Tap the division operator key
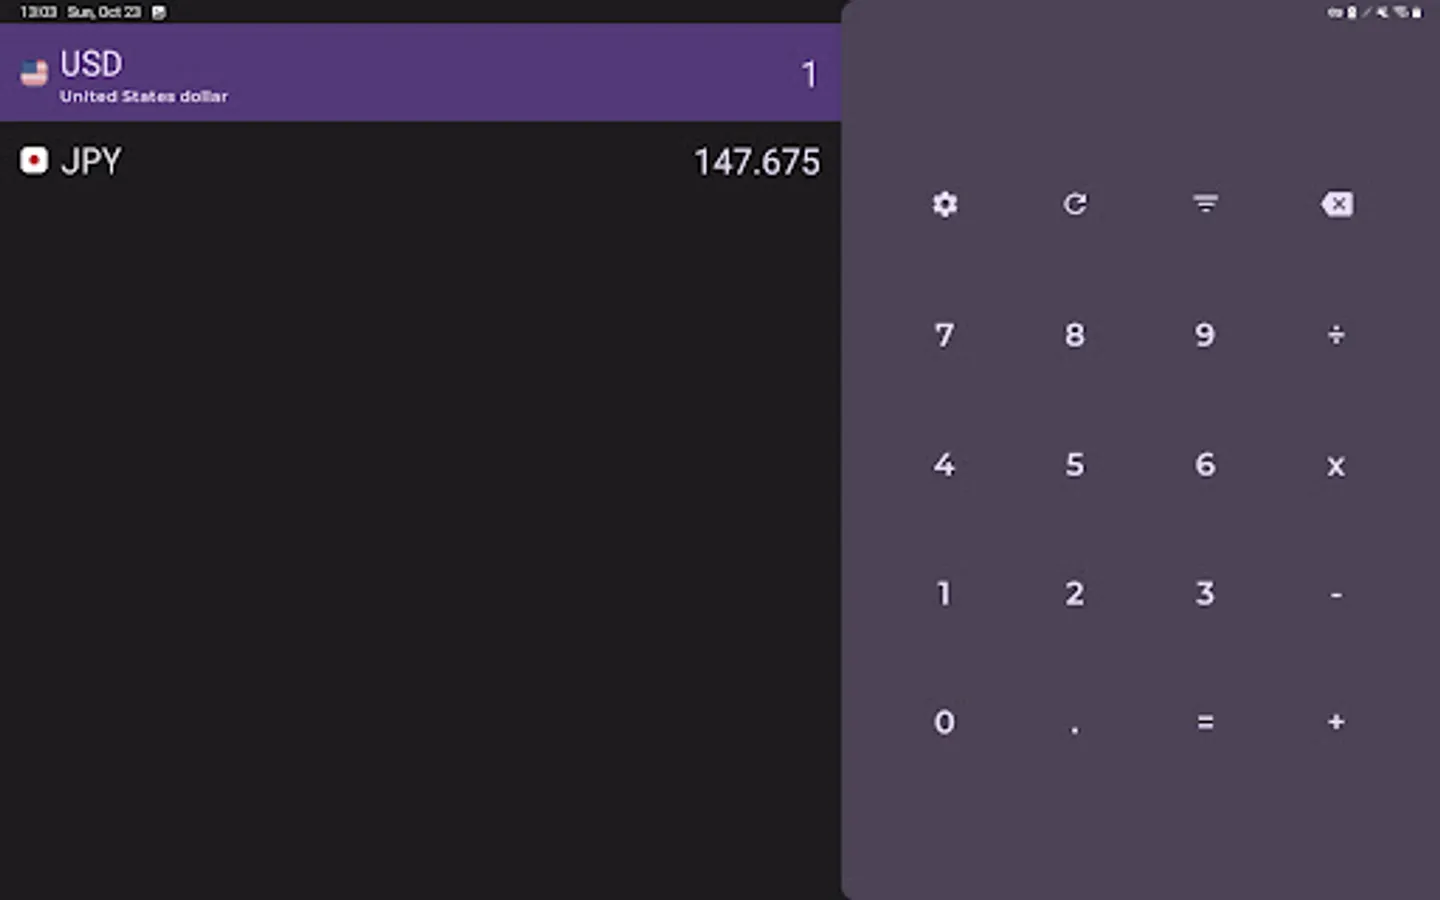The width and height of the screenshot is (1440, 900). pos(1335,335)
